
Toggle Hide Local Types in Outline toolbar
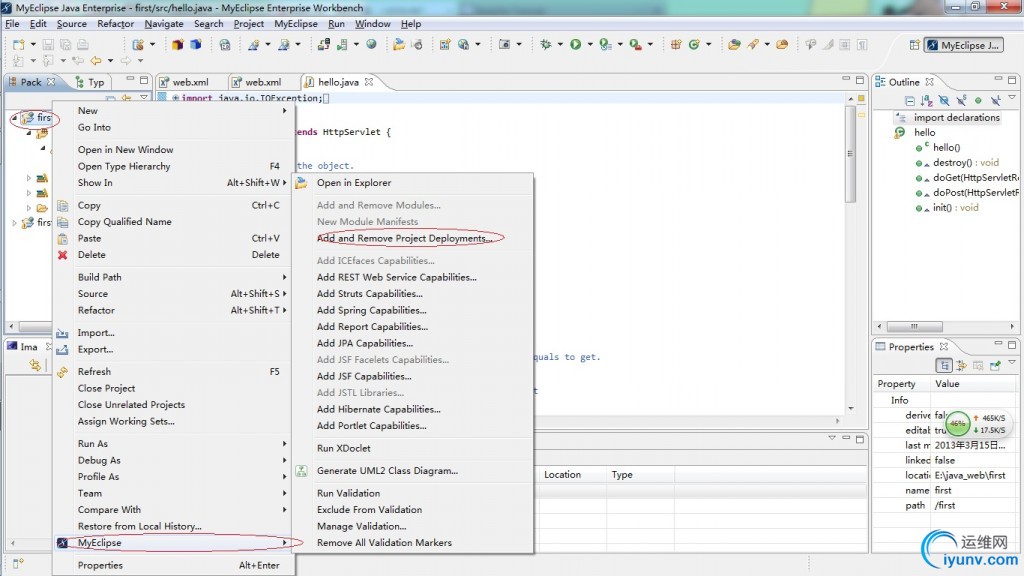pyautogui.click(x=995, y=101)
